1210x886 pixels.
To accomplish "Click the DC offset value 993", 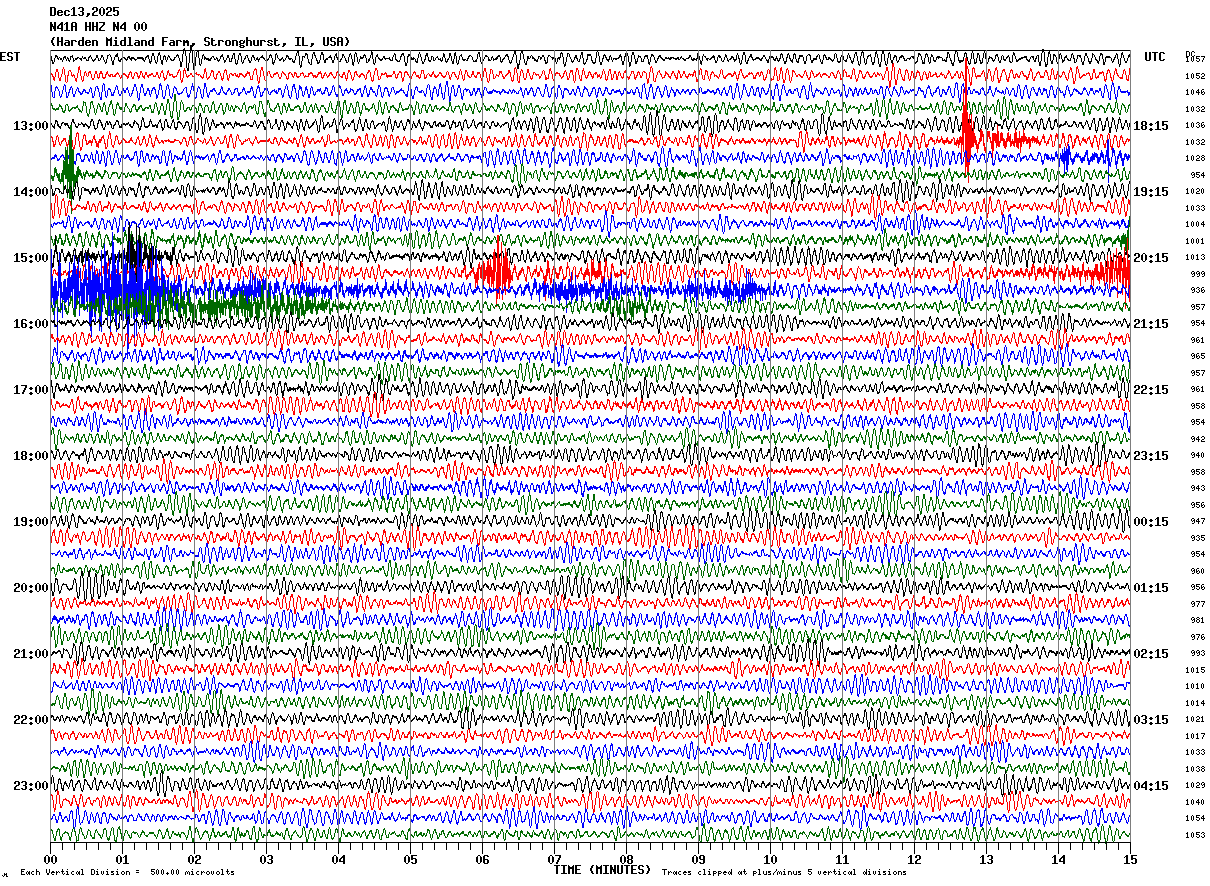I will (1197, 653).
